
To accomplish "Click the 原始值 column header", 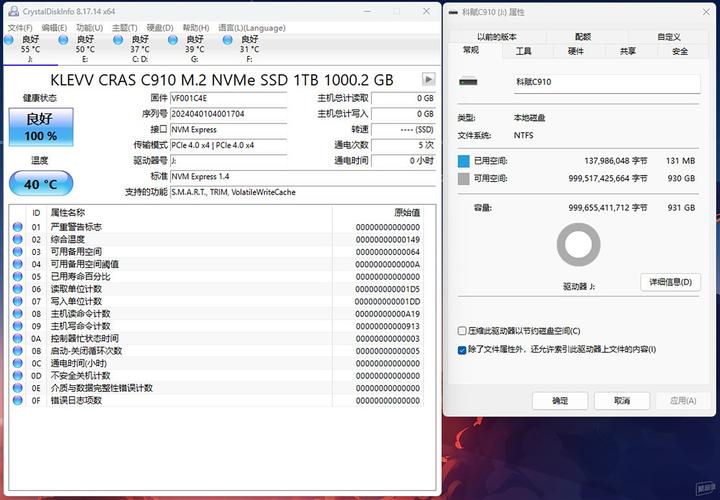I will pos(407,213).
